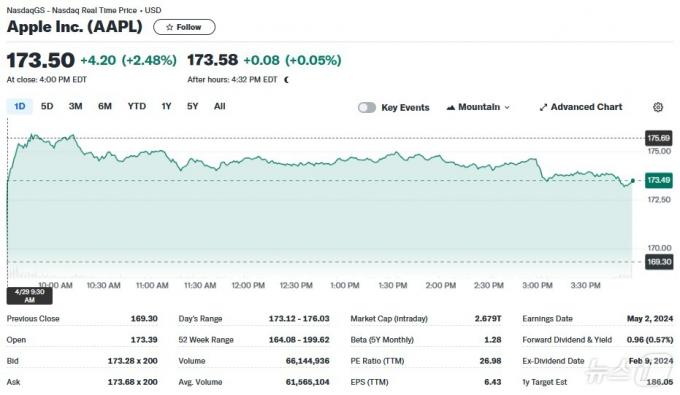Open chart settings gear icon
The width and height of the screenshot is (680, 395).
pyautogui.click(x=658, y=107)
